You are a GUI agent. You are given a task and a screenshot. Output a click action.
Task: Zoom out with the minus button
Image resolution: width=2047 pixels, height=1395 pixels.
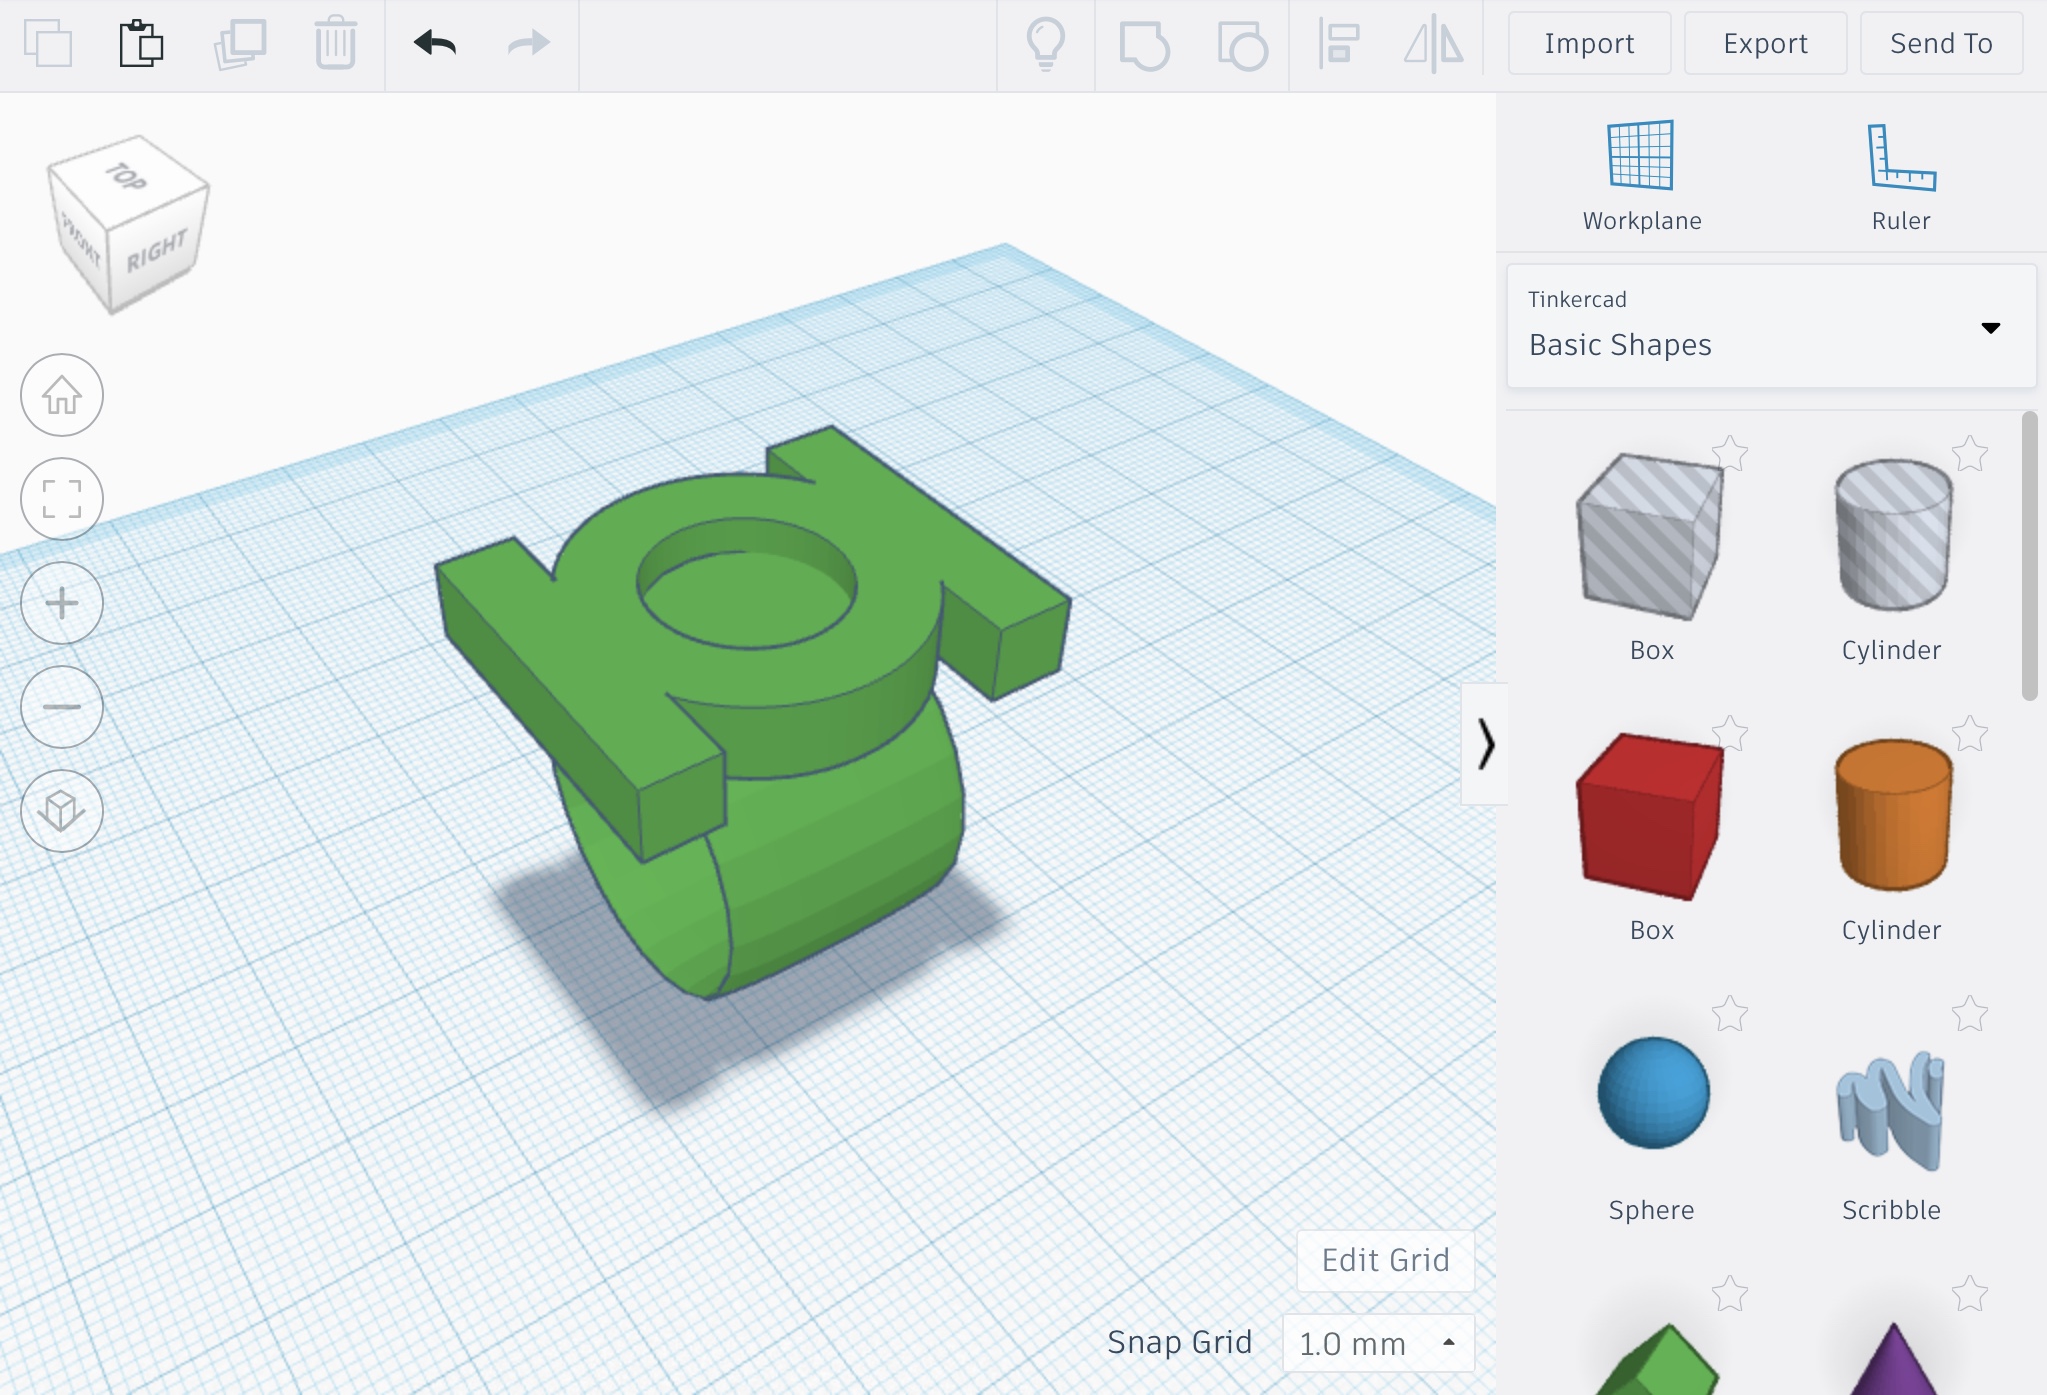coord(62,707)
